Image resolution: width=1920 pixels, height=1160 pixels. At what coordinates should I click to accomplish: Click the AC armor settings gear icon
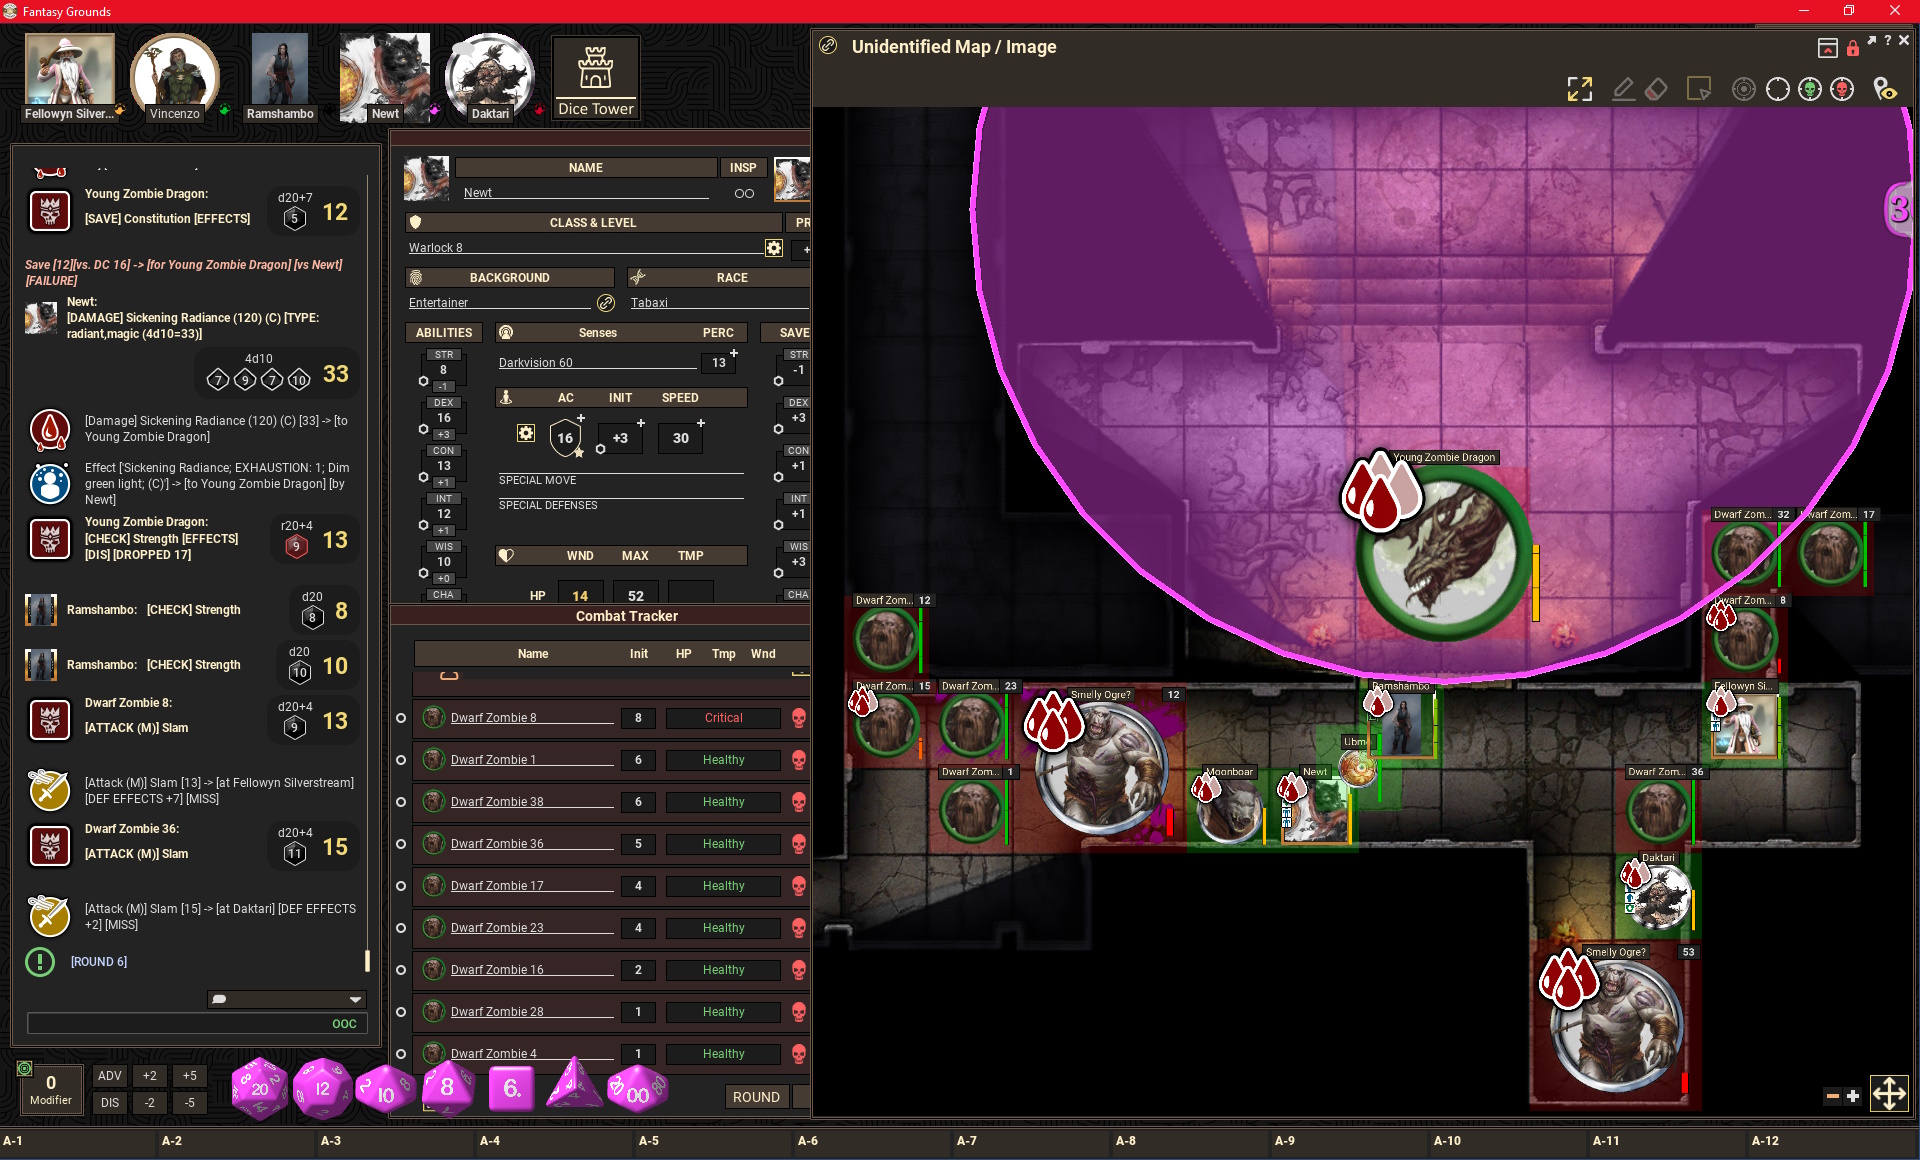526,433
